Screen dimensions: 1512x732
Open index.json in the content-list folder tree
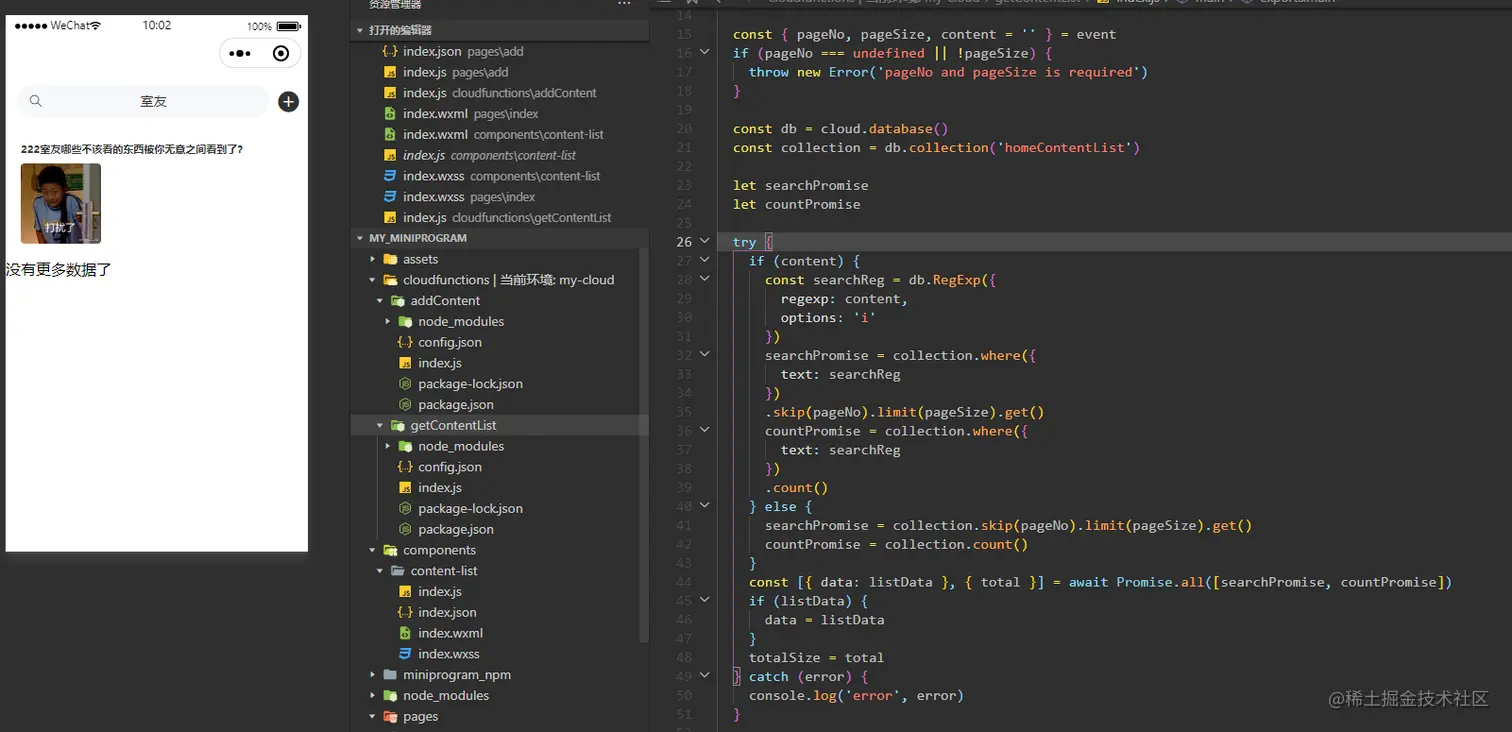(447, 612)
